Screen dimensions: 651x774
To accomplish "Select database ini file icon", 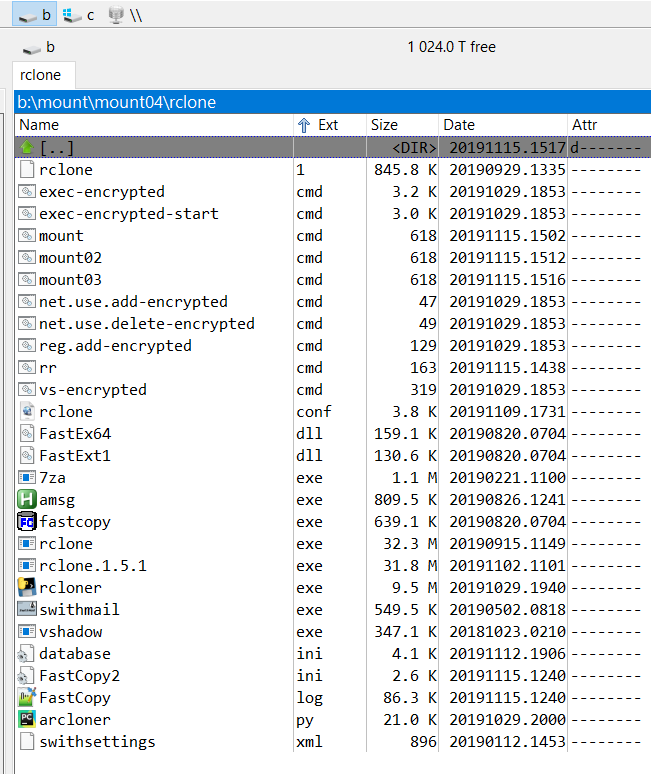I will click(x=26, y=654).
